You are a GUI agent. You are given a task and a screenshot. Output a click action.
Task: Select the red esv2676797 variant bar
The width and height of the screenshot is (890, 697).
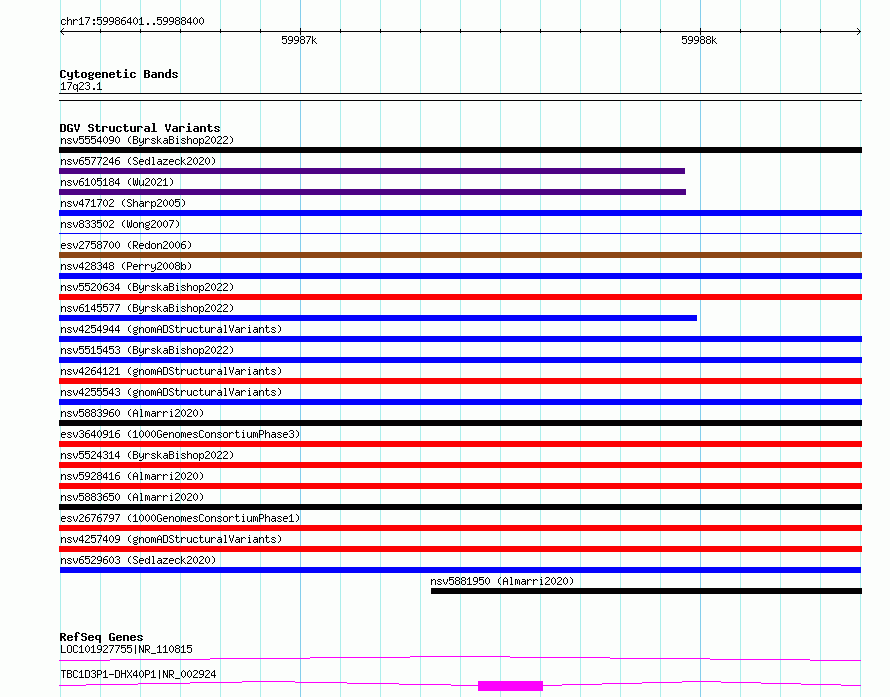tap(460, 528)
